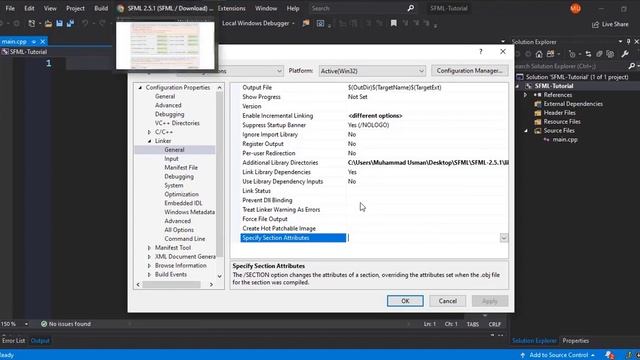
Task: Open the zoom level 150% dropdown
Action: click(26, 324)
